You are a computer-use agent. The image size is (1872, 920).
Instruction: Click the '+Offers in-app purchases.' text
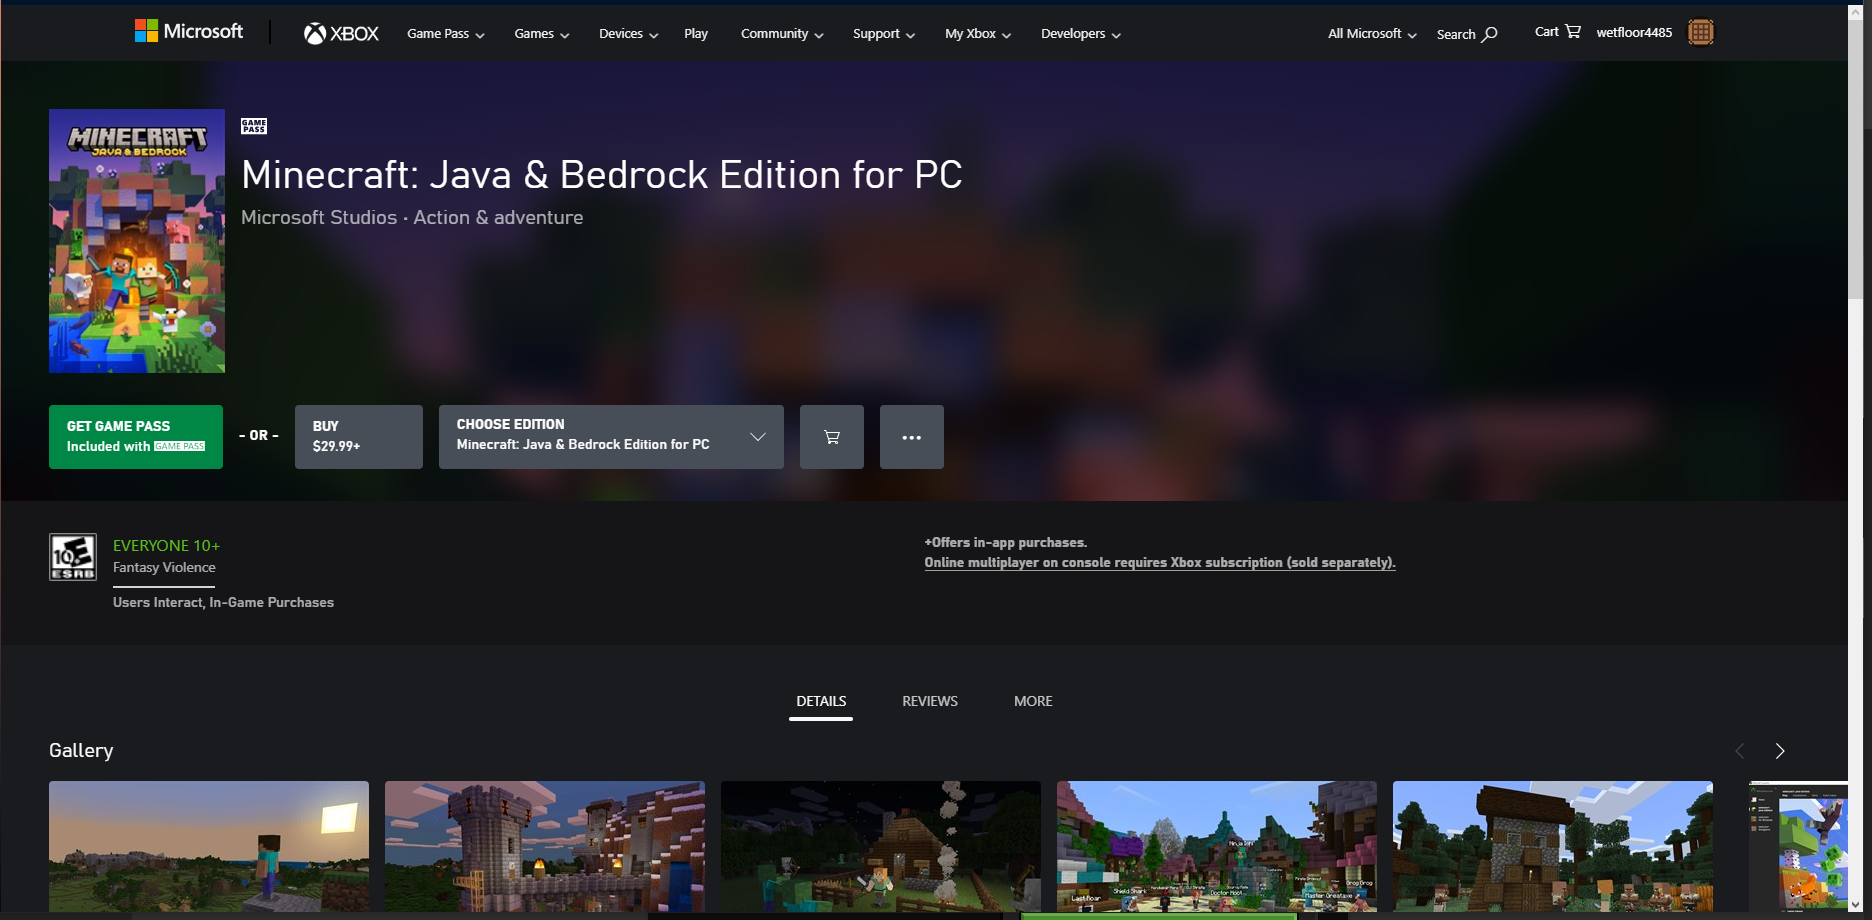pos(1005,542)
